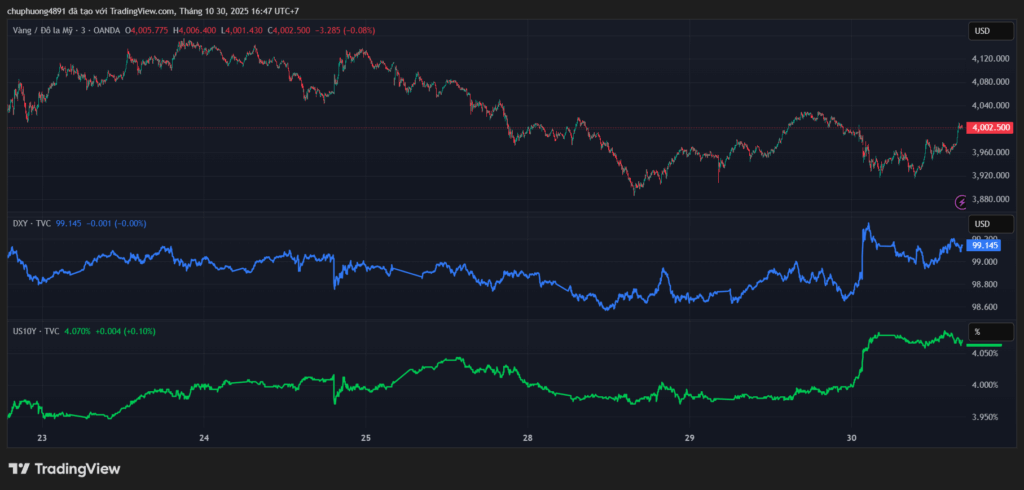Click date 24 on the time axis
The height and width of the screenshot is (490, 1024).
(204, 438)
